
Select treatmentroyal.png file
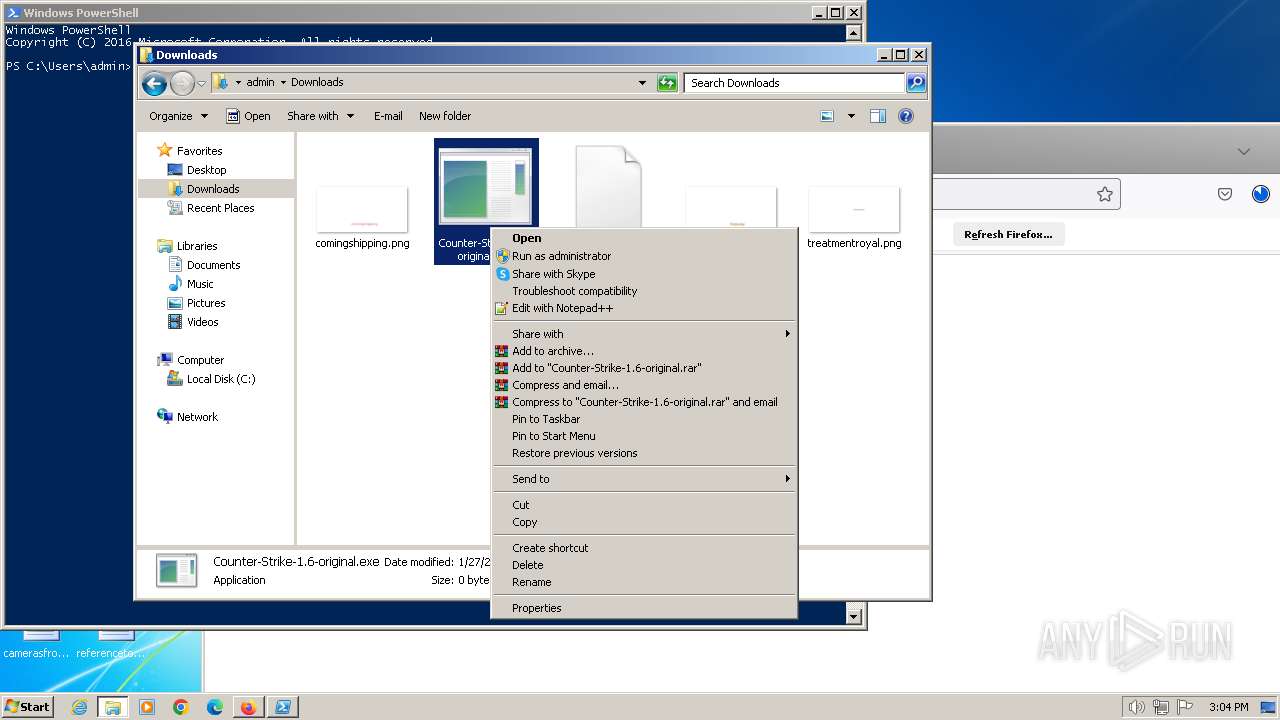854,217
